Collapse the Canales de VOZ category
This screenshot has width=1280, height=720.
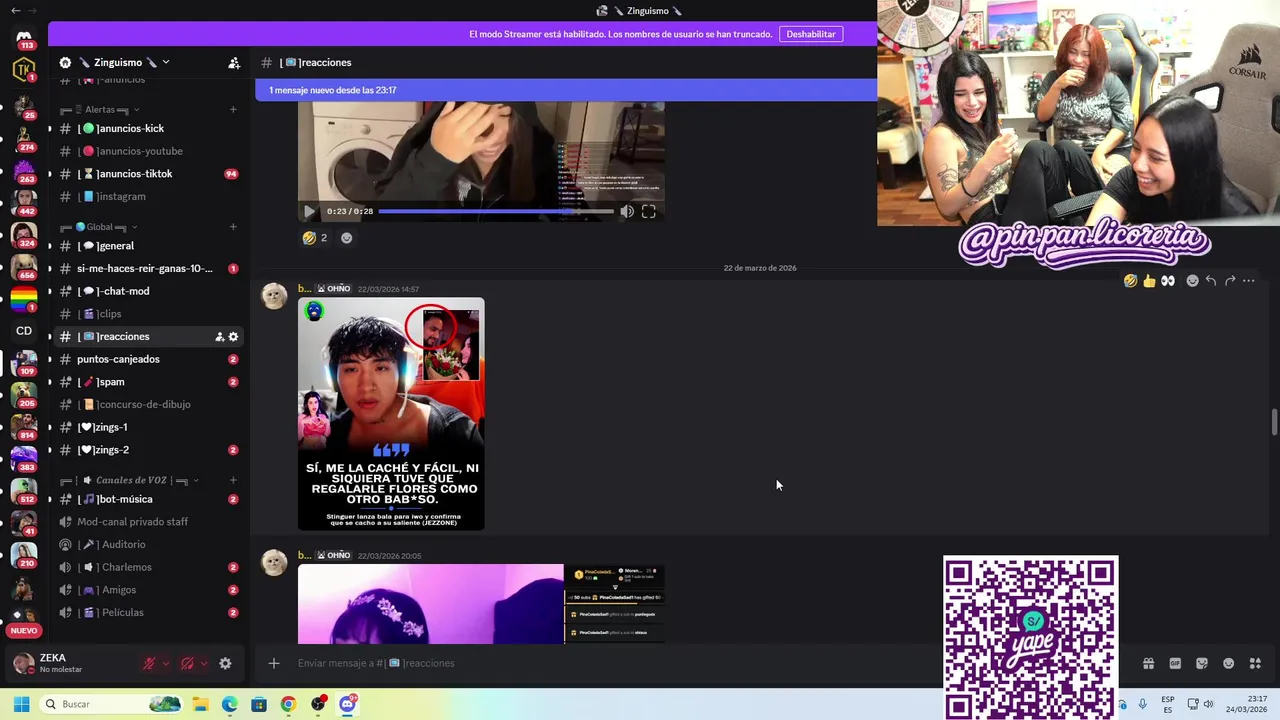(130, 480)
